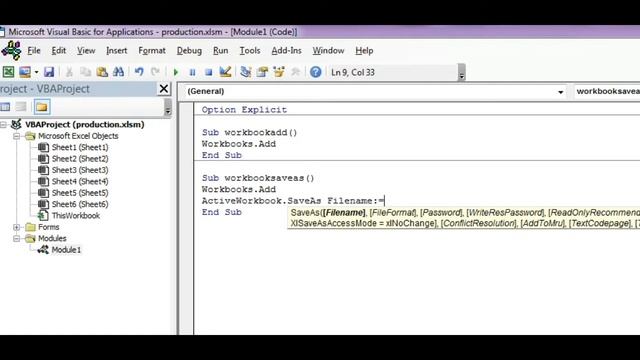640x360 pixels.
Task: Click the Toolbox icon in toolbar
Action: (x=296, y=72)
